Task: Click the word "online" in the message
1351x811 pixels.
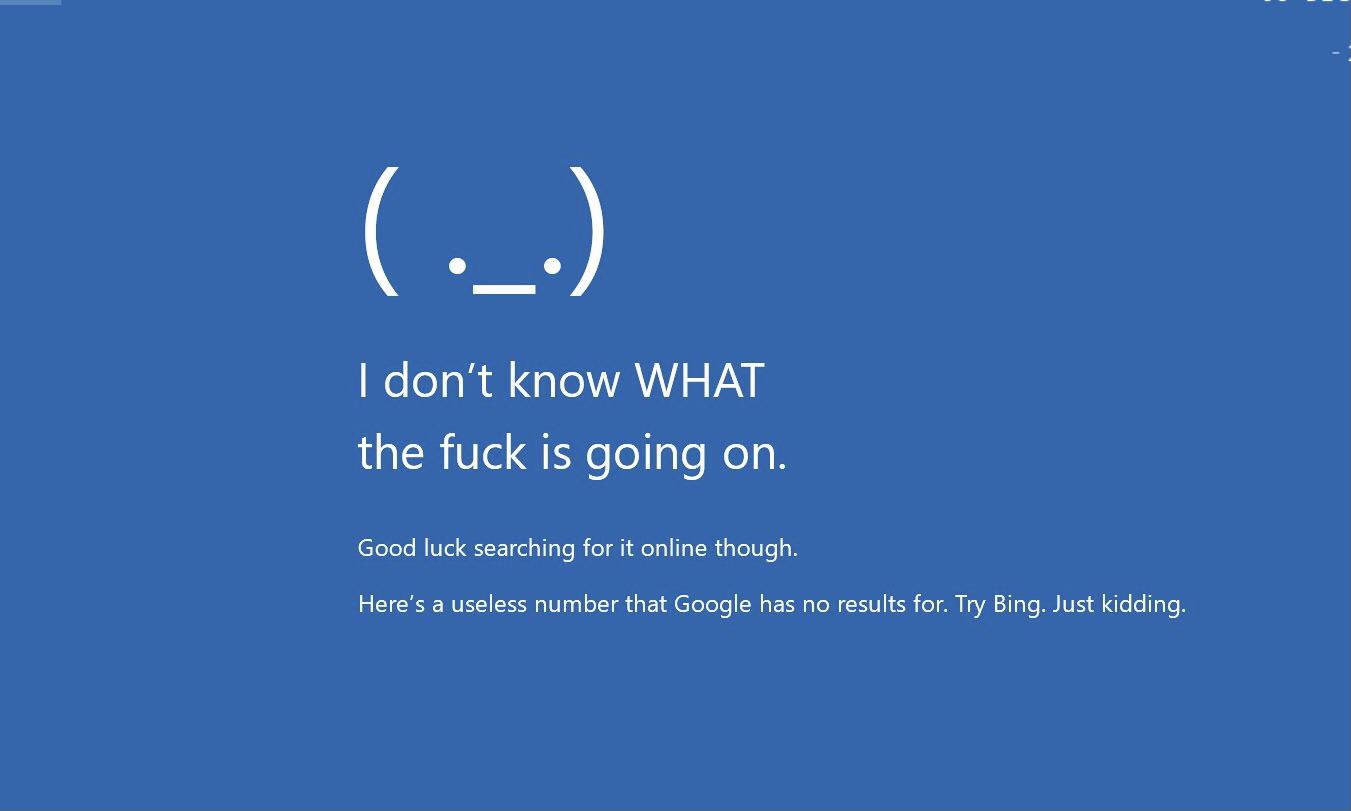Action: [x=673, y=548]
